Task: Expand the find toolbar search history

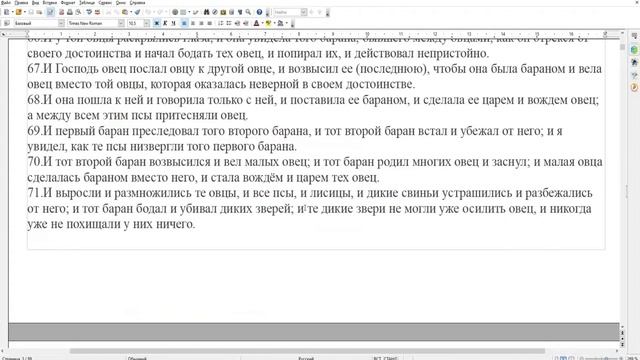Action: pyautogui.click(x=304, y=12)
